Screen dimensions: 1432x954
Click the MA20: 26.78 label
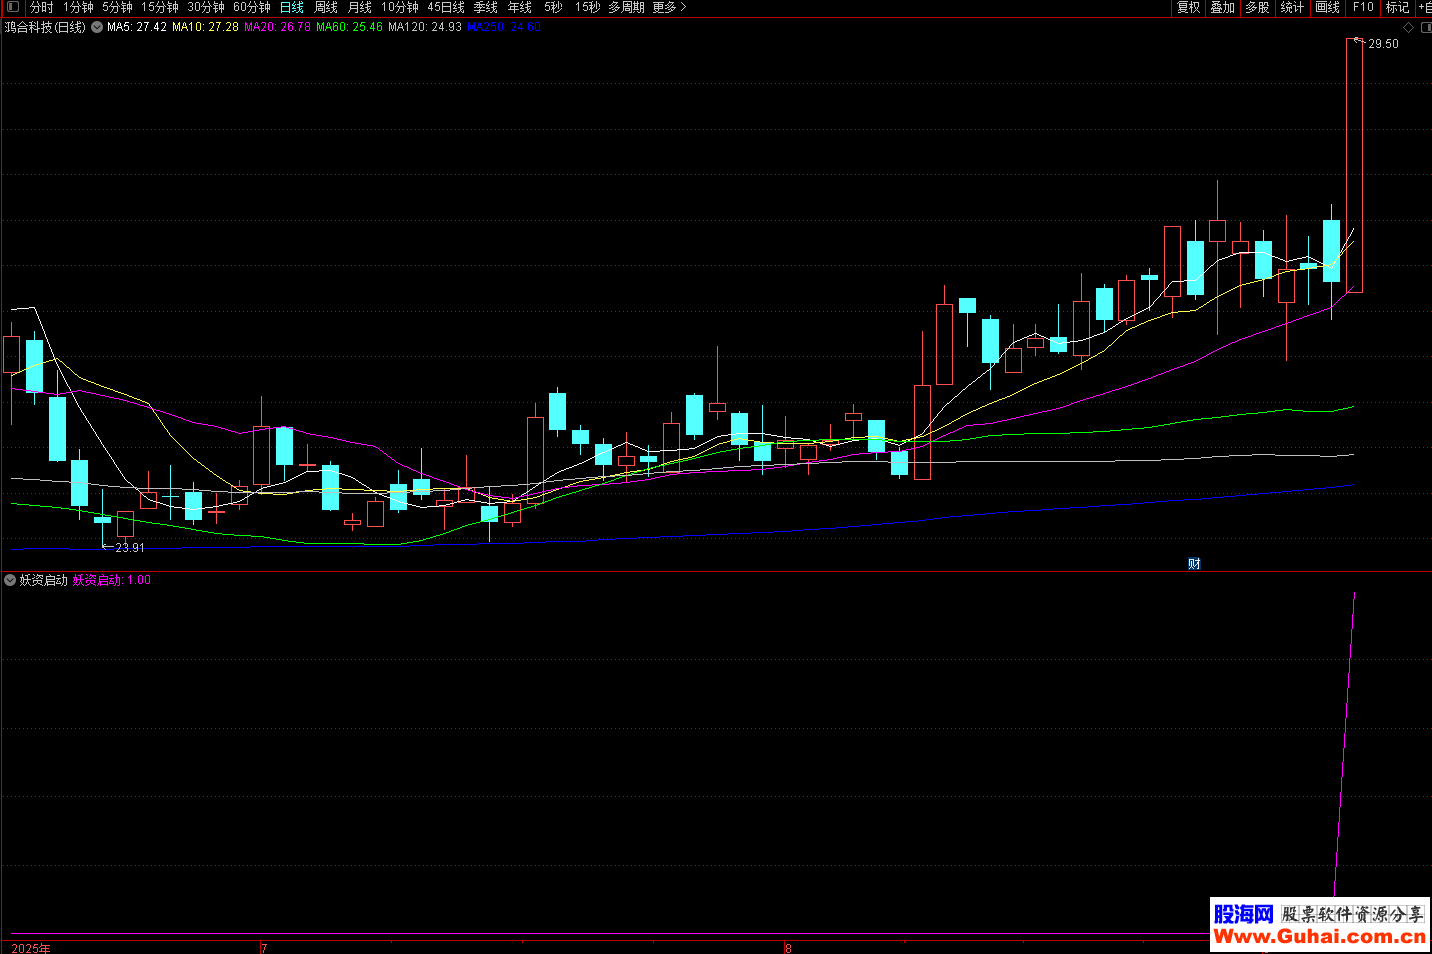point(277,27)
